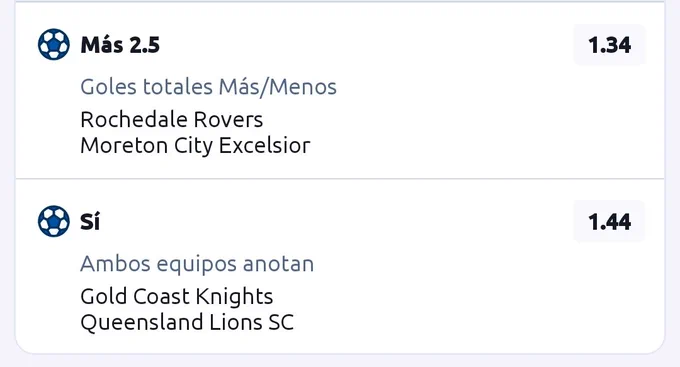680x367 pixels.
Task: Open the Gold Coast Knights team name
Action: pyautogui.click(x=177, y=297)
